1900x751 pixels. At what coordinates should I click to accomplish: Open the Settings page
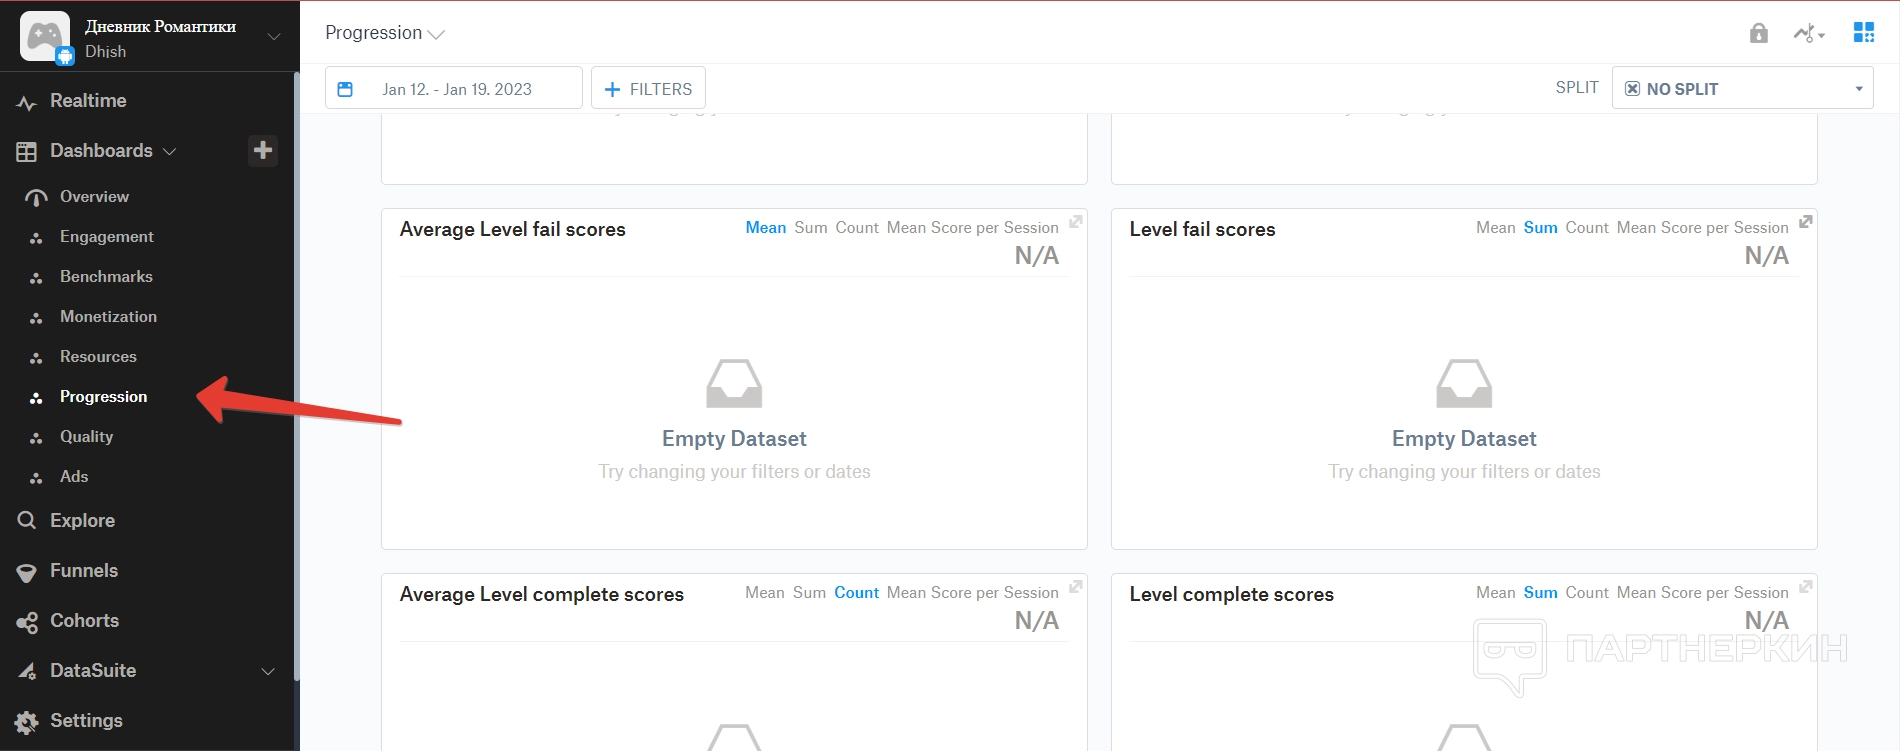click(86, 721)
